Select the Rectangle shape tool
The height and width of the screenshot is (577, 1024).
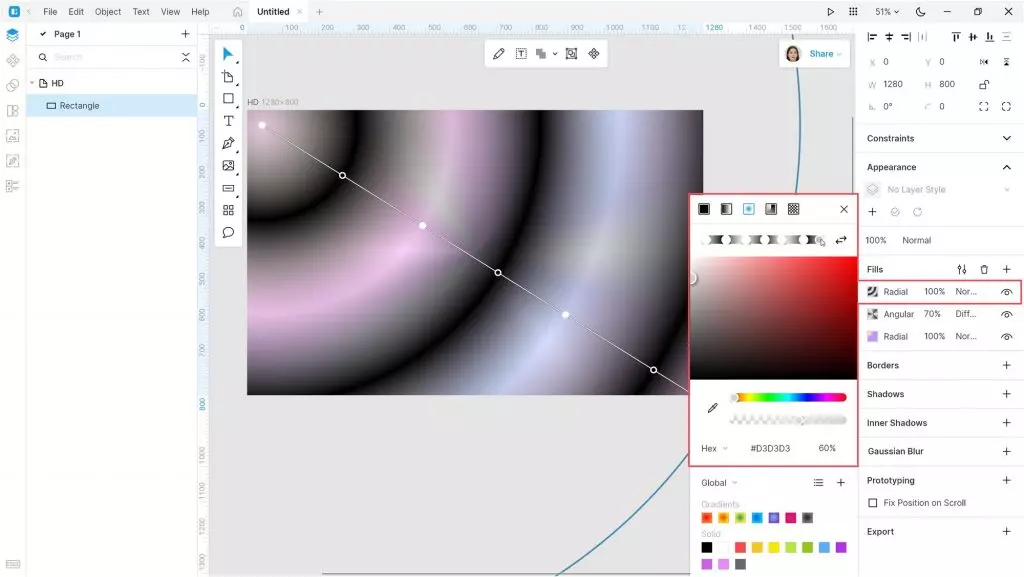point(228,99)
